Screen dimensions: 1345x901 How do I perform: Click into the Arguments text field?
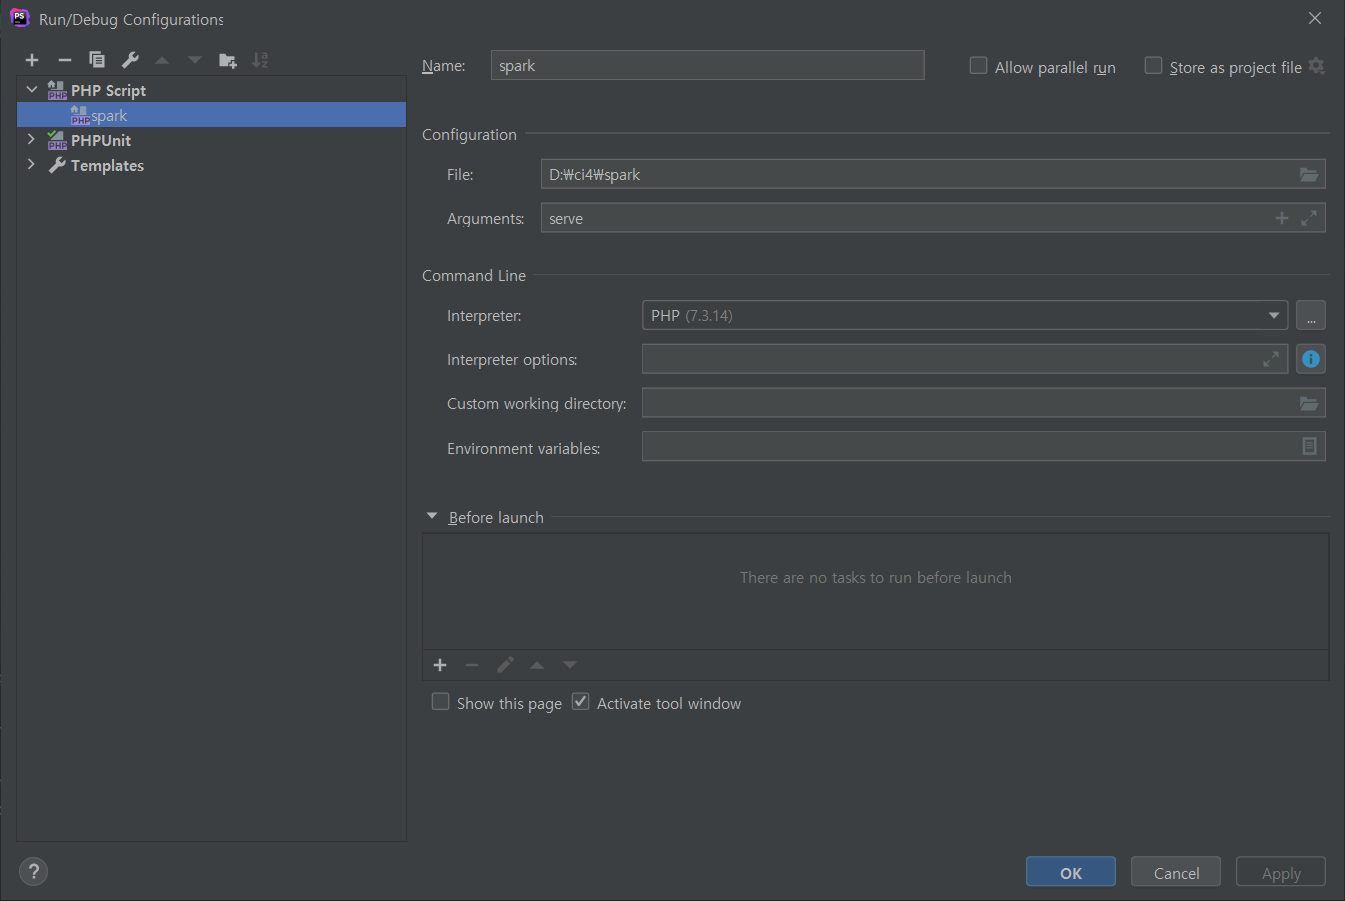click(900, 218)
